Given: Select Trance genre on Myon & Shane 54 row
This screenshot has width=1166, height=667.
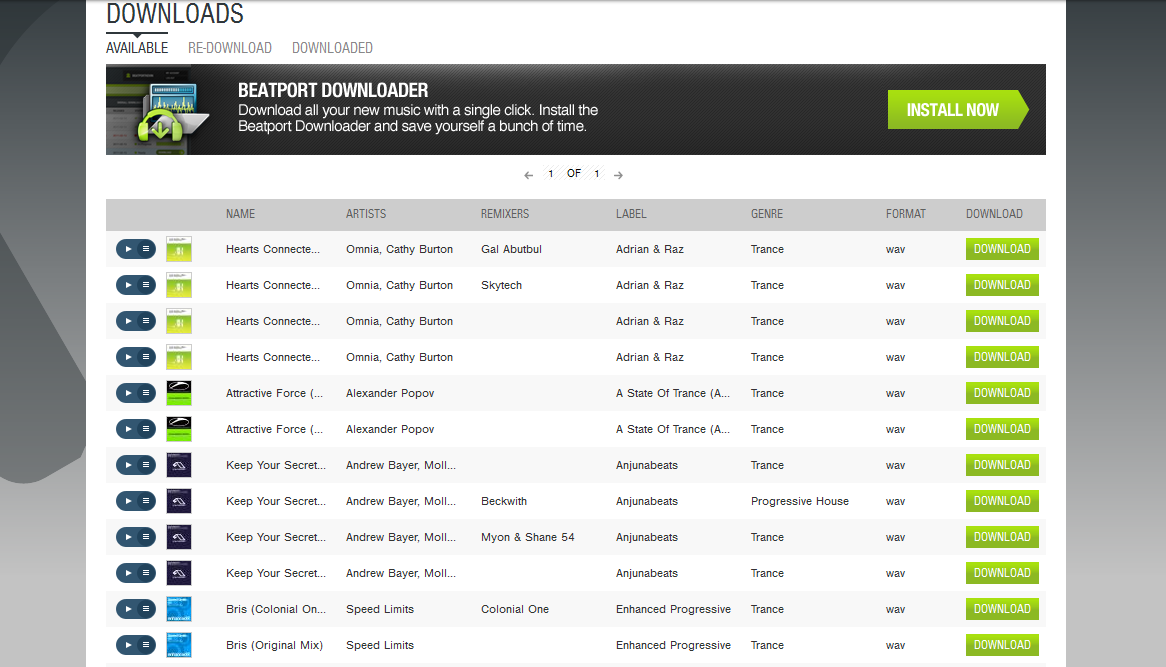Looking at the screenshot, I should (767, 537).
